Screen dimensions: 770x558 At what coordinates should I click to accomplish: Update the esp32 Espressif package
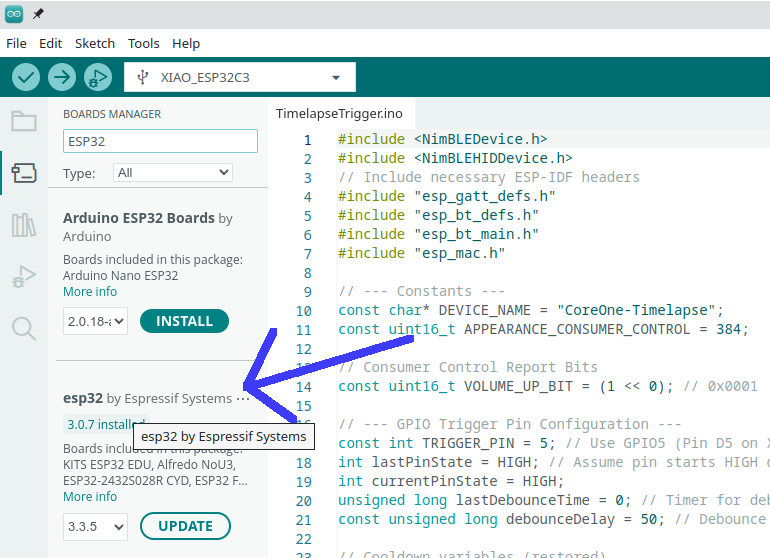tap(185, 526)
